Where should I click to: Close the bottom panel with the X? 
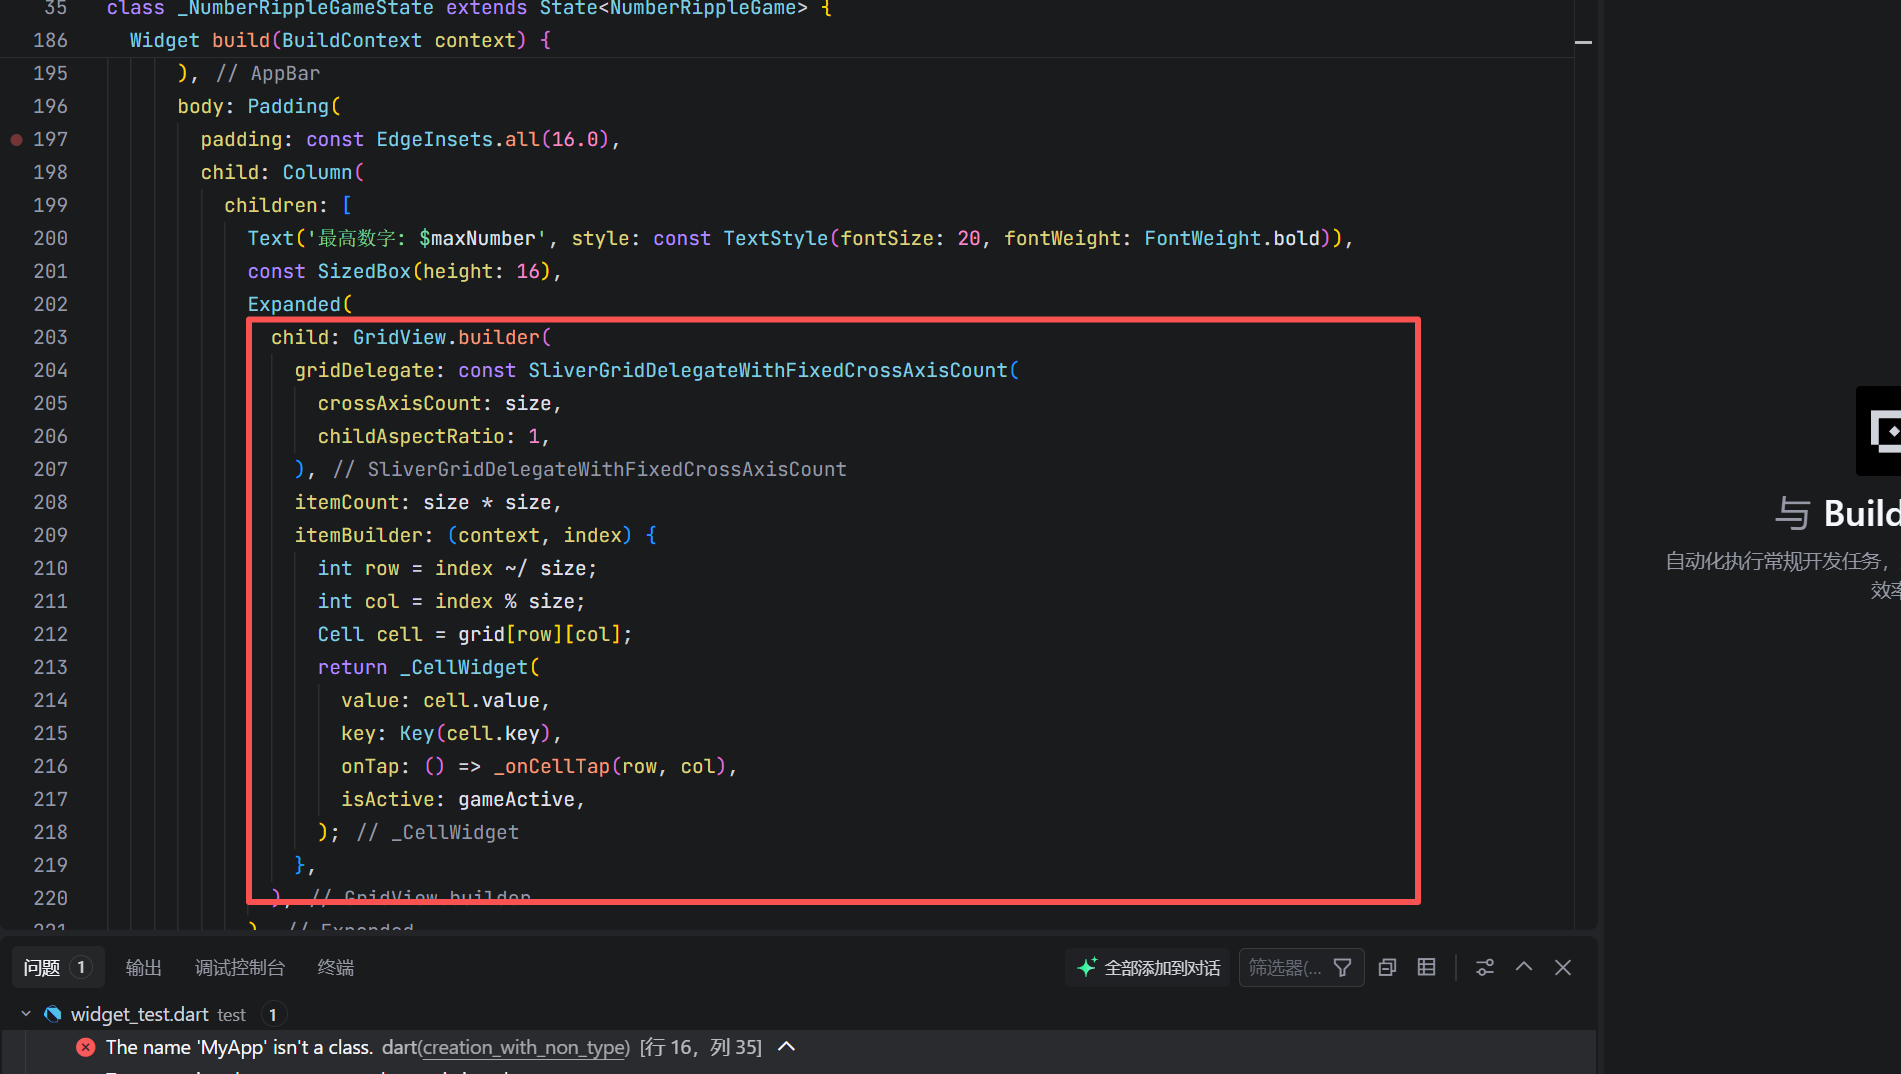[x=1563, y=968]
